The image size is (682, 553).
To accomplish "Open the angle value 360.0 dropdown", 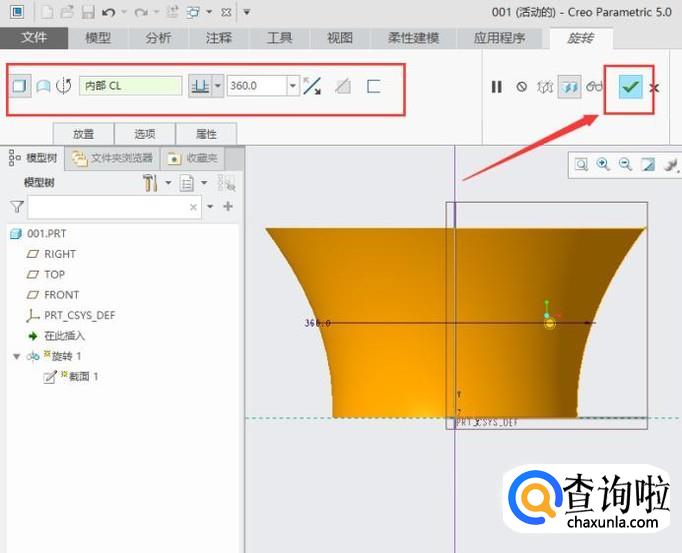I will coord(293,86).
